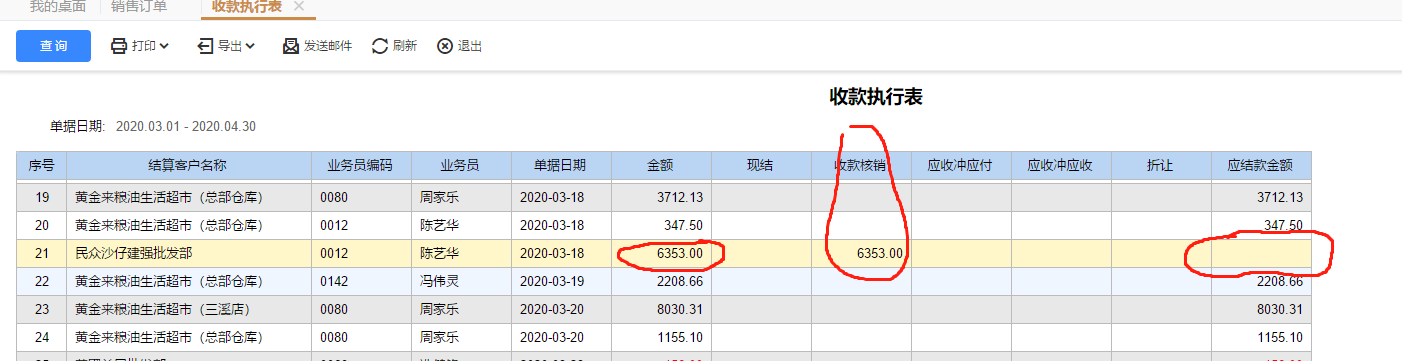Screen dimensions: 1402x361
Task: Click amount 6353.00 in 金额 column
Action: pyautogui.click(x=680, y=254)
